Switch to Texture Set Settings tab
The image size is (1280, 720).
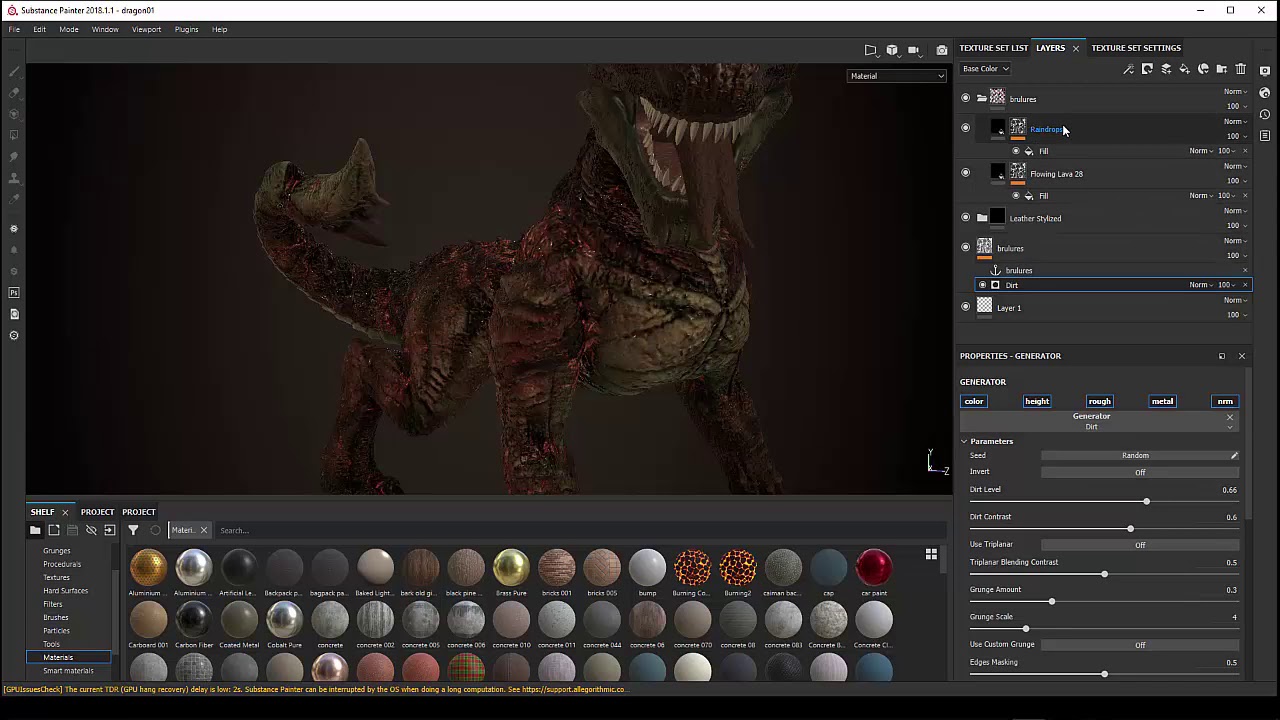coord(1136,48)
